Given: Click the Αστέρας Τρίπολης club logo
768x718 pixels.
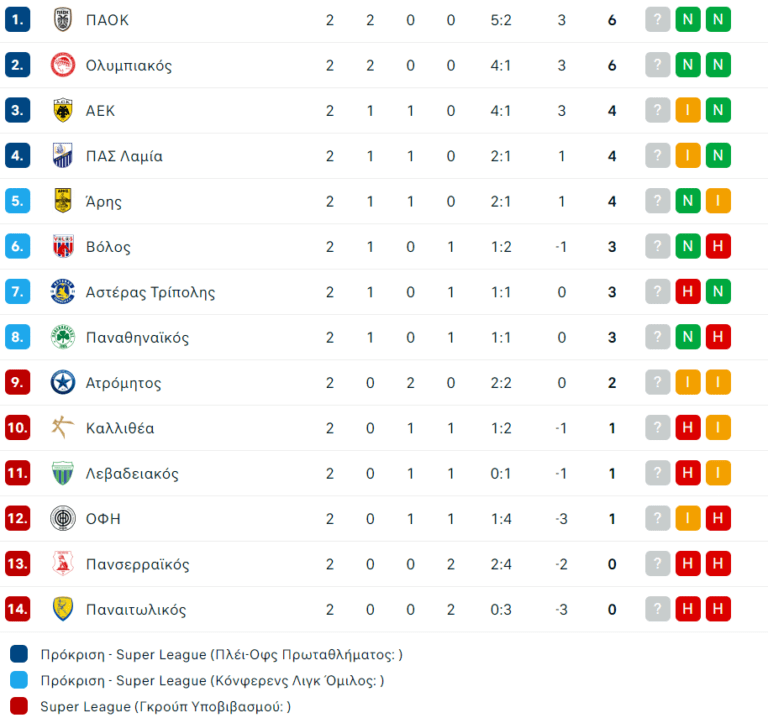Looking at the screenshot, I should point(63,292).
